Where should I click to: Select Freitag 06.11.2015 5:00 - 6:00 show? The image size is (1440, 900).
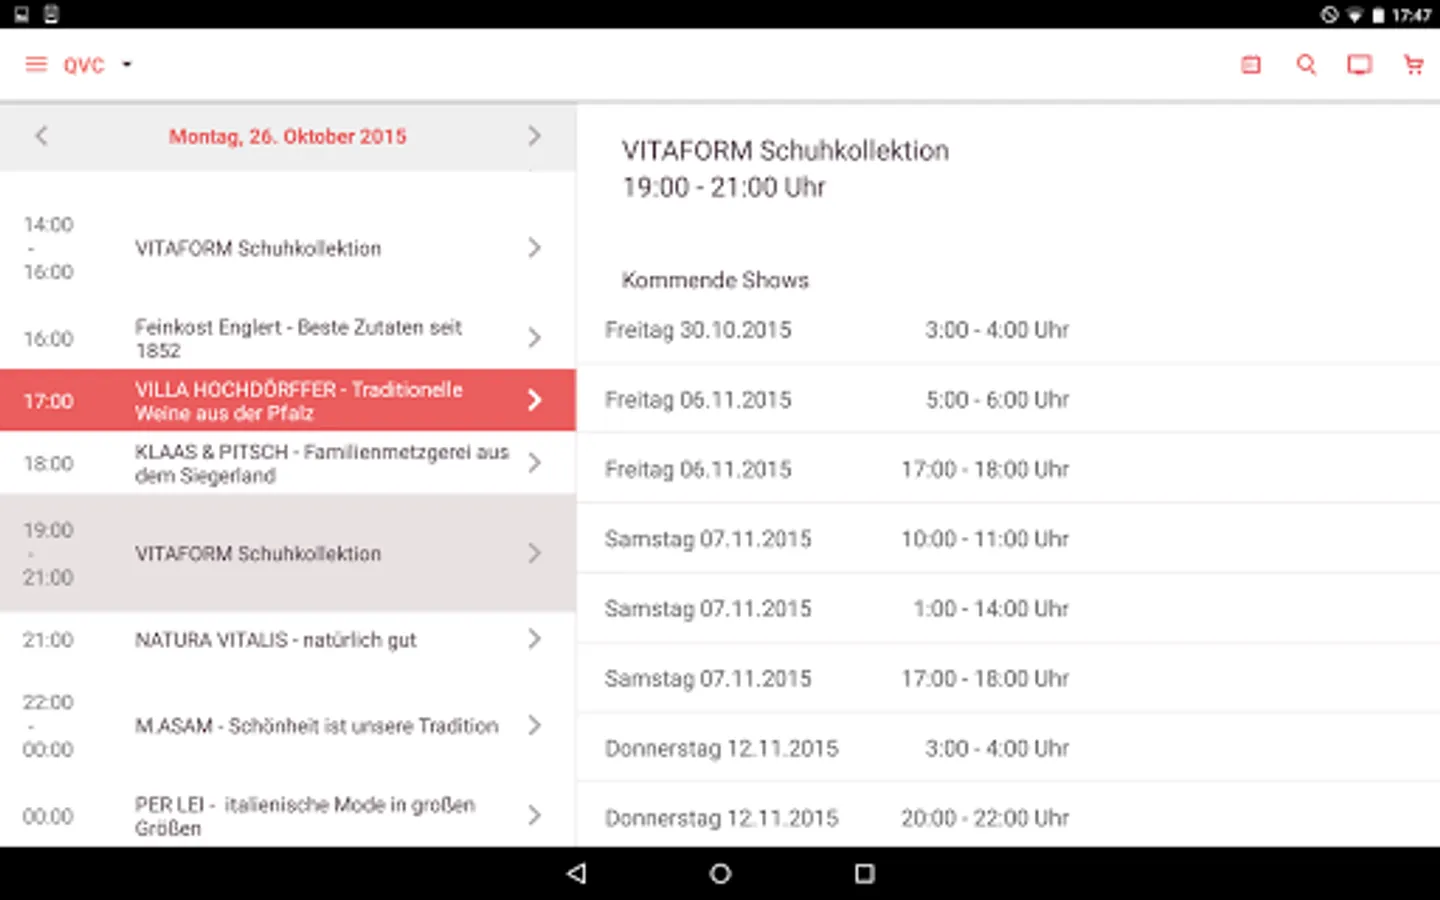[x=1008, y=400]
